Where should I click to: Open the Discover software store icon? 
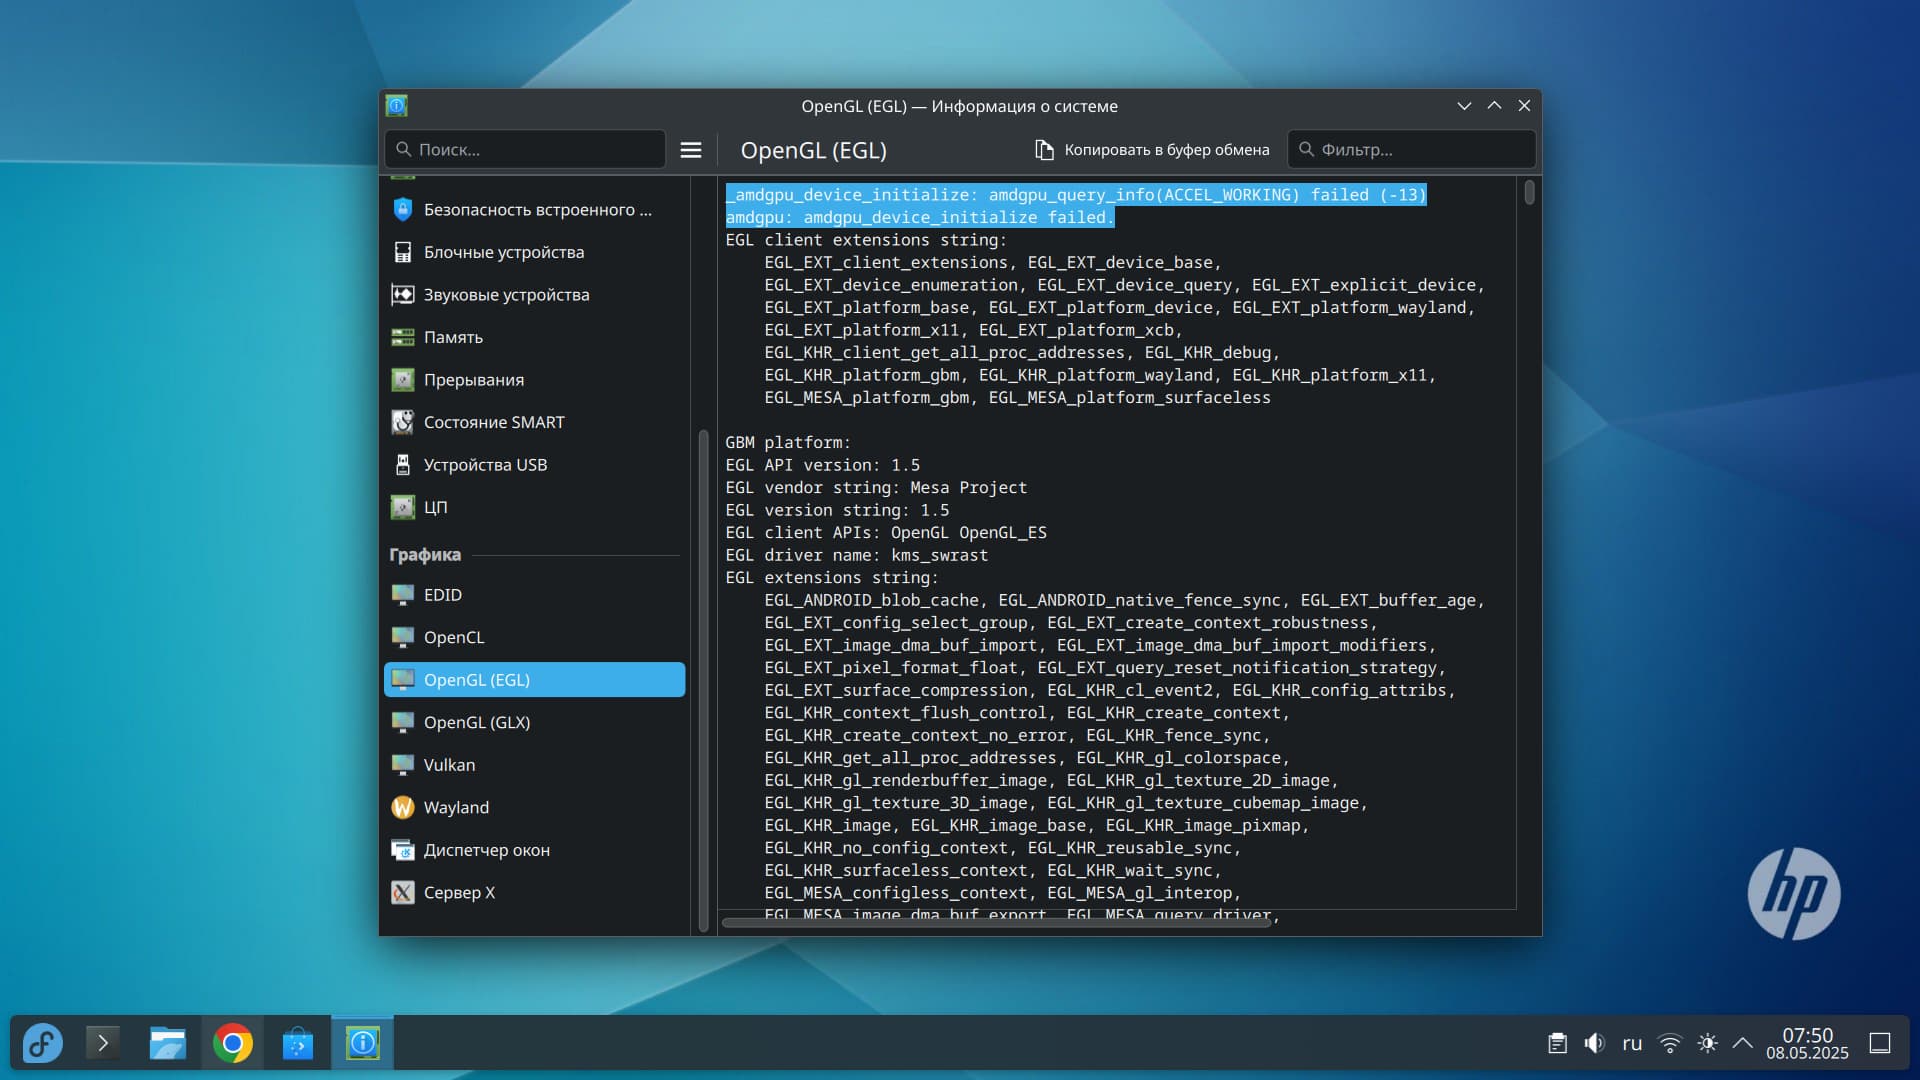click(297, 1044)
